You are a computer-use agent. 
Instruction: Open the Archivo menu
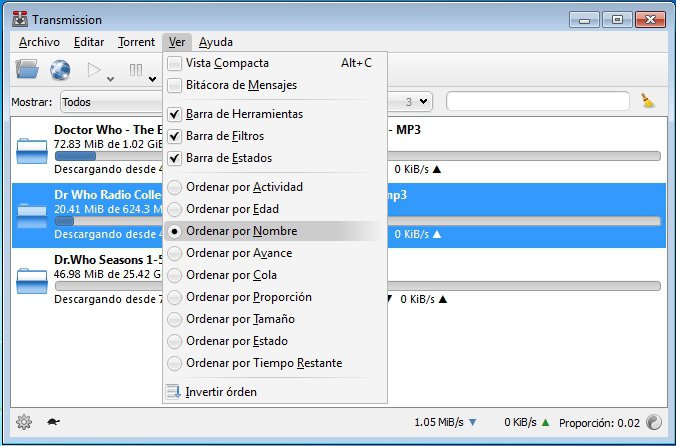coord(39,42)
